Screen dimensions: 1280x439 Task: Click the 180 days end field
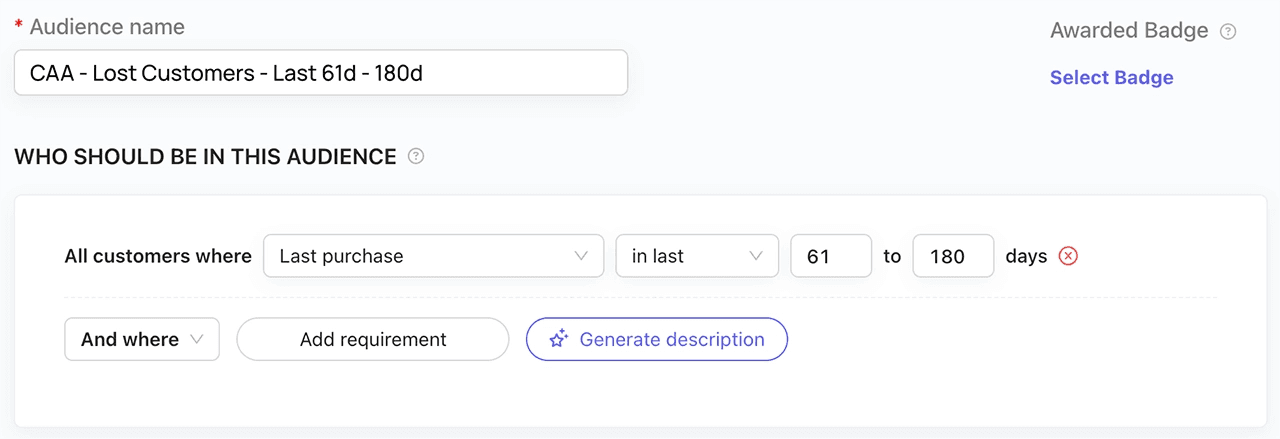point(953,256)
